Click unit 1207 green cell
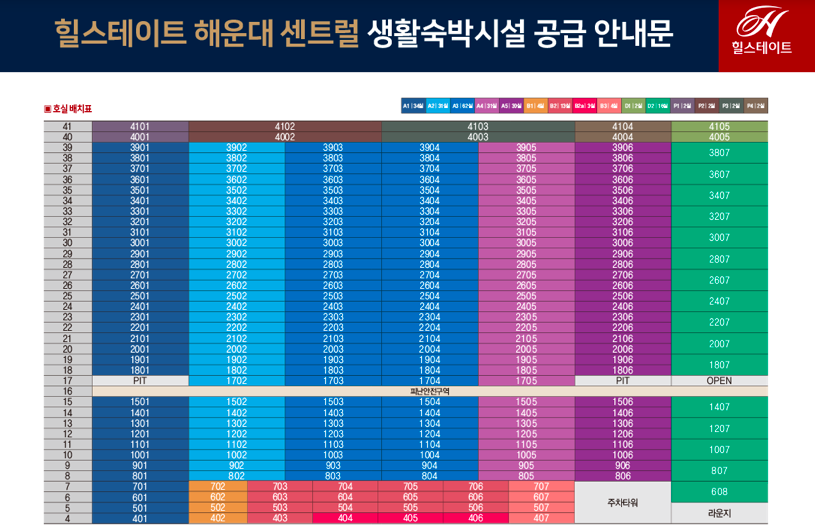Screen dimensions: 815x531 pyautogui.click(x=719, y=429)
